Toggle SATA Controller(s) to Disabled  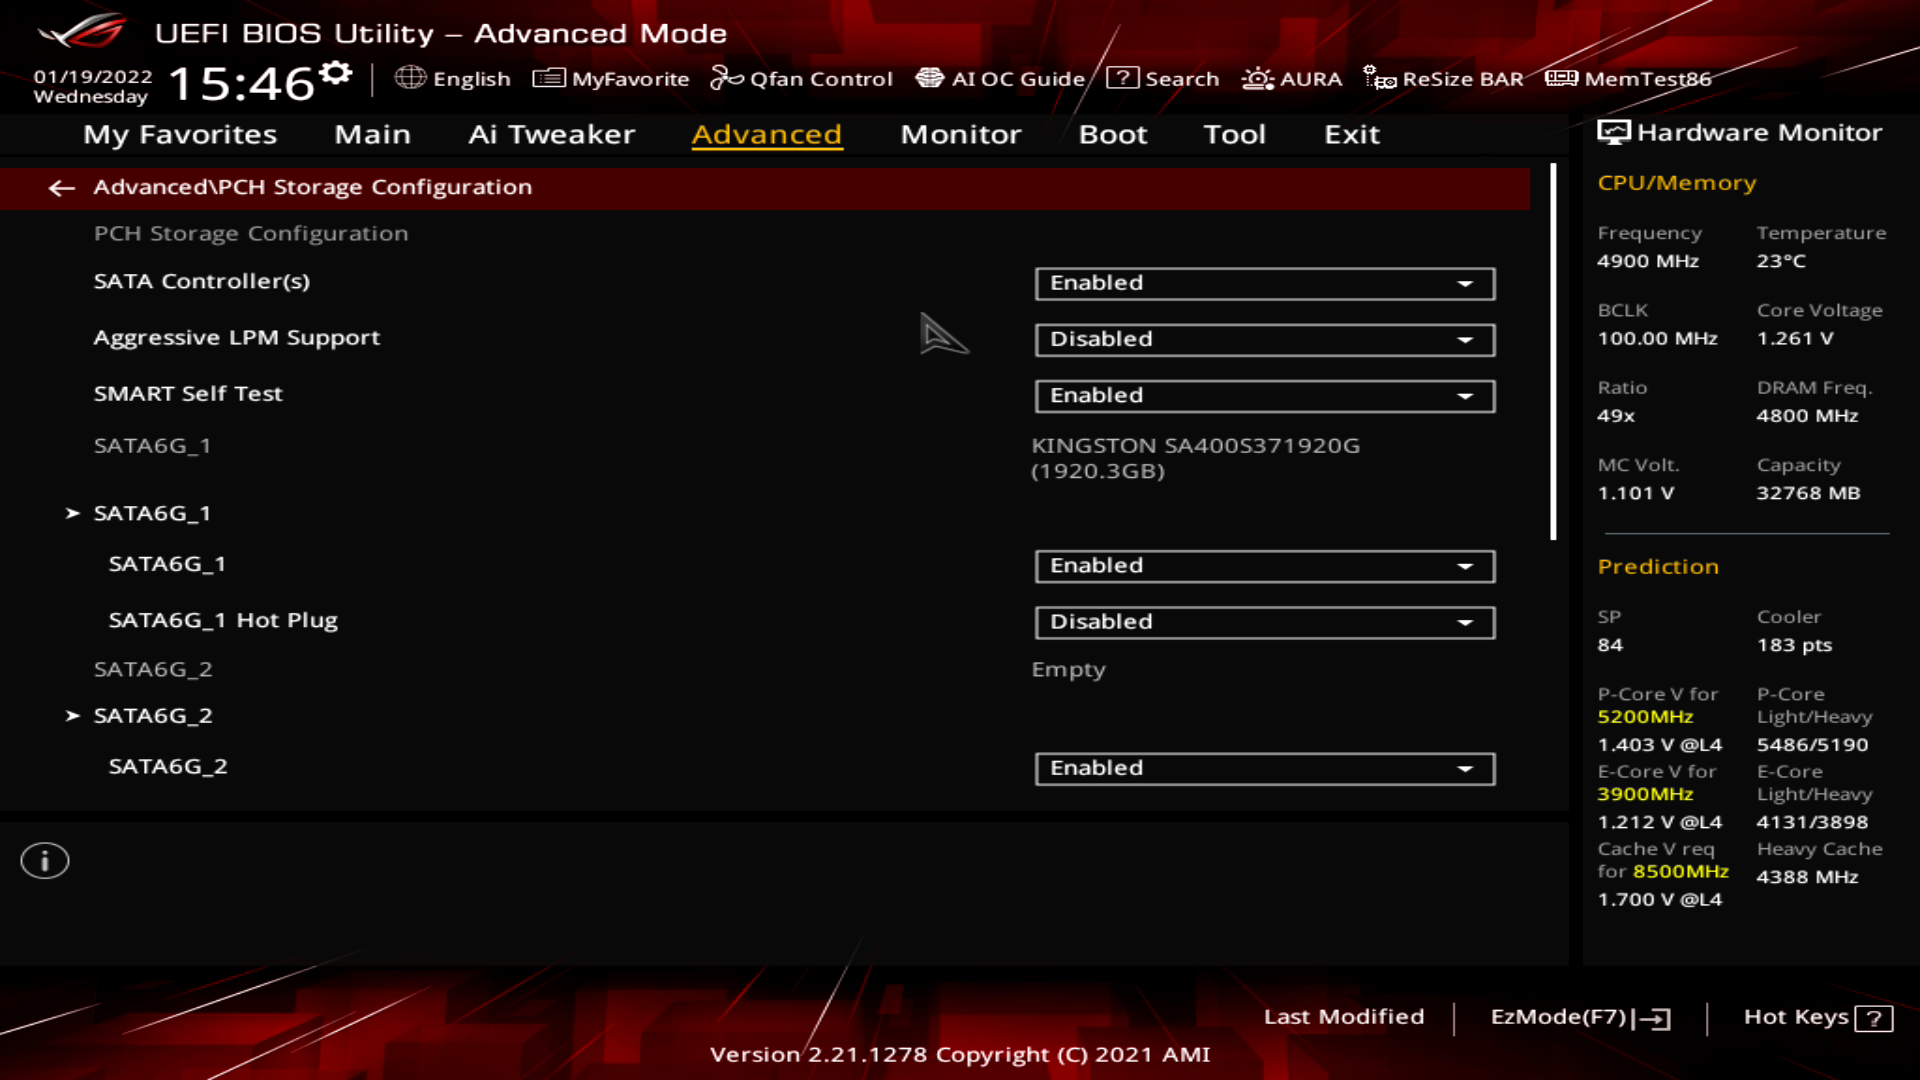point(1263,282)
